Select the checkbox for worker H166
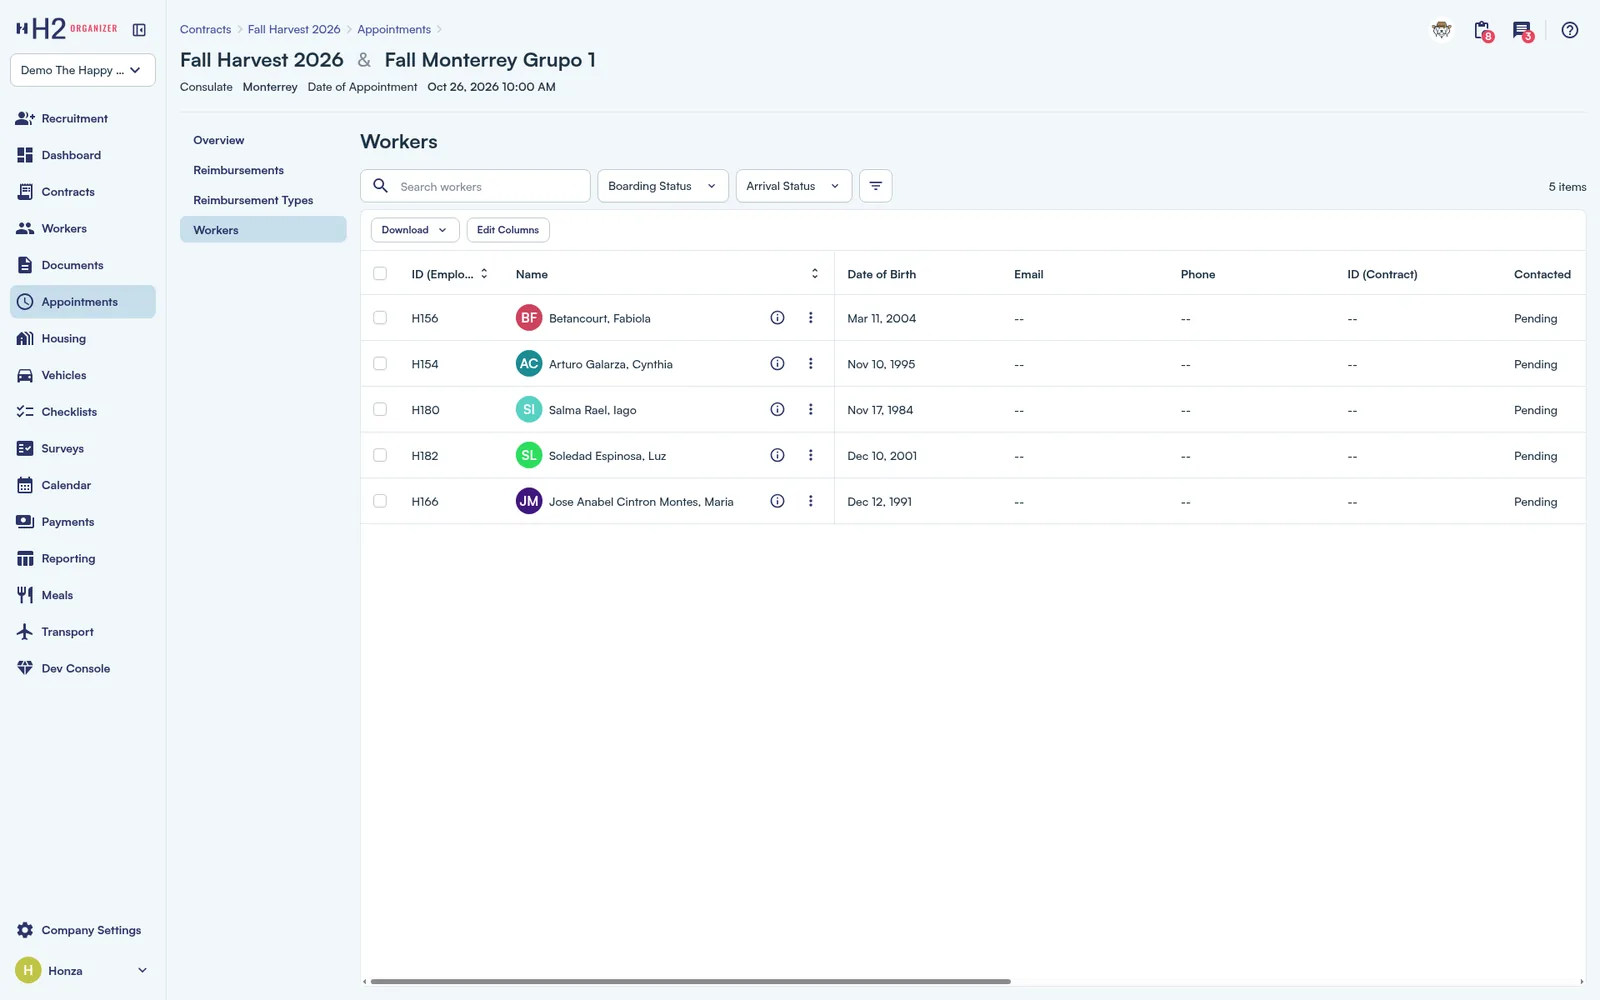The width and height of the screenshot is (1600, 1000). pos(380,501)
